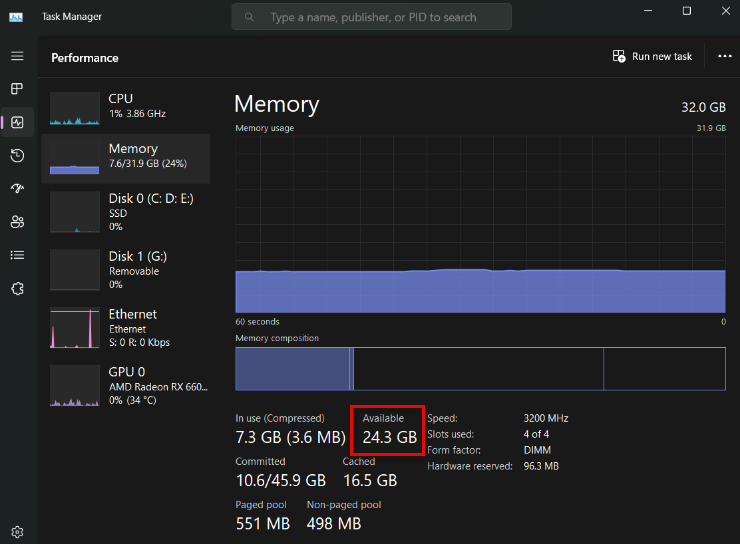740x544 pixels.
Task: Open Task Manager settings gear
Action: point(17,532)
